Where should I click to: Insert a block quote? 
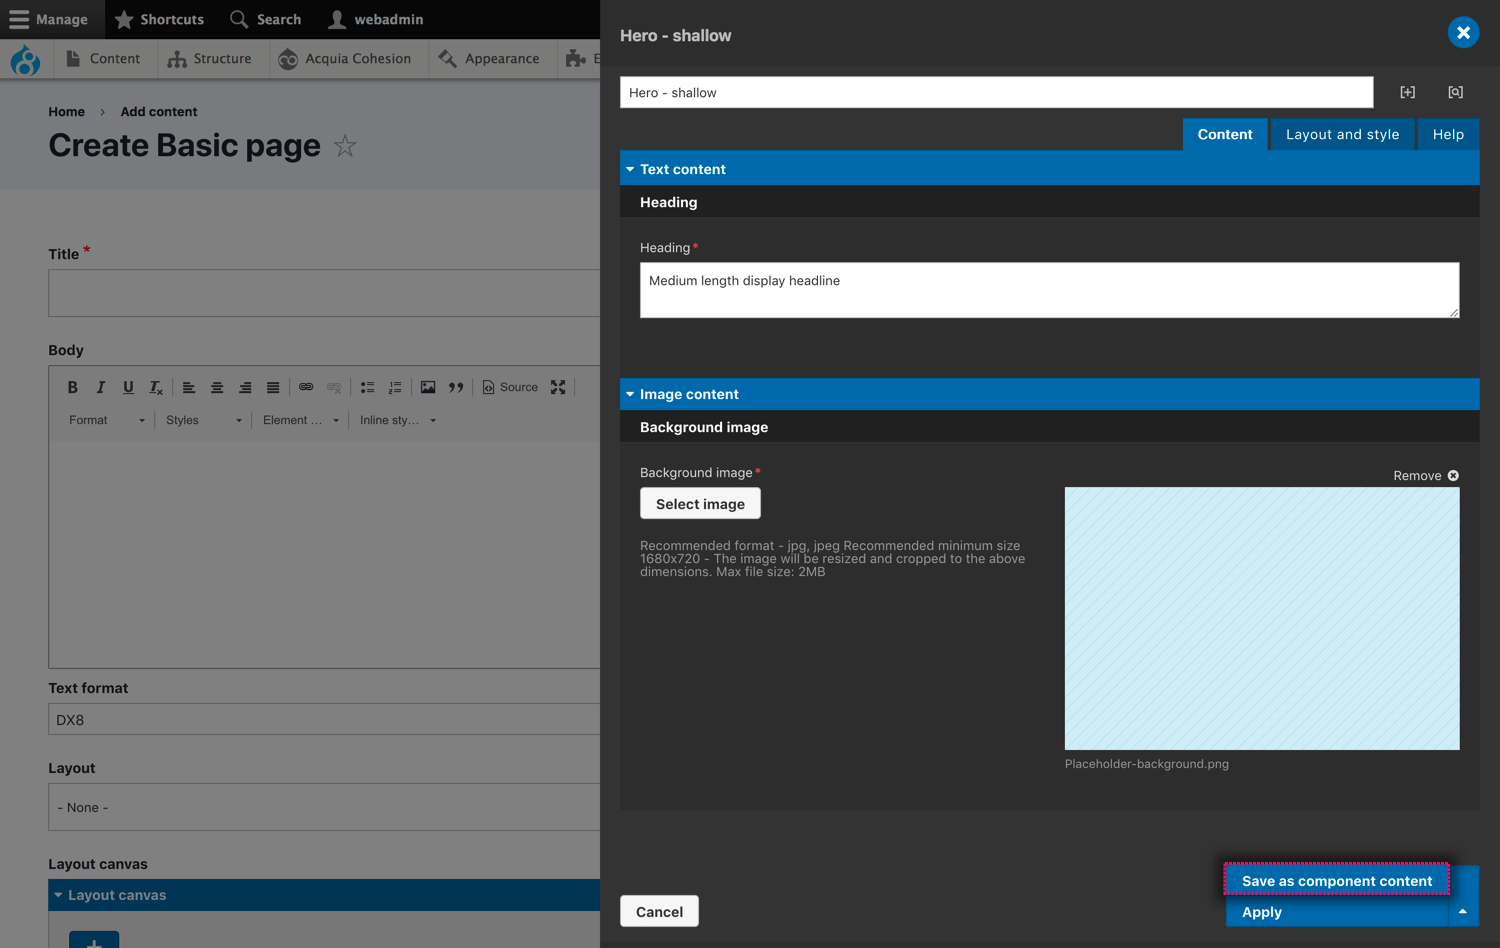coord(456,387)
